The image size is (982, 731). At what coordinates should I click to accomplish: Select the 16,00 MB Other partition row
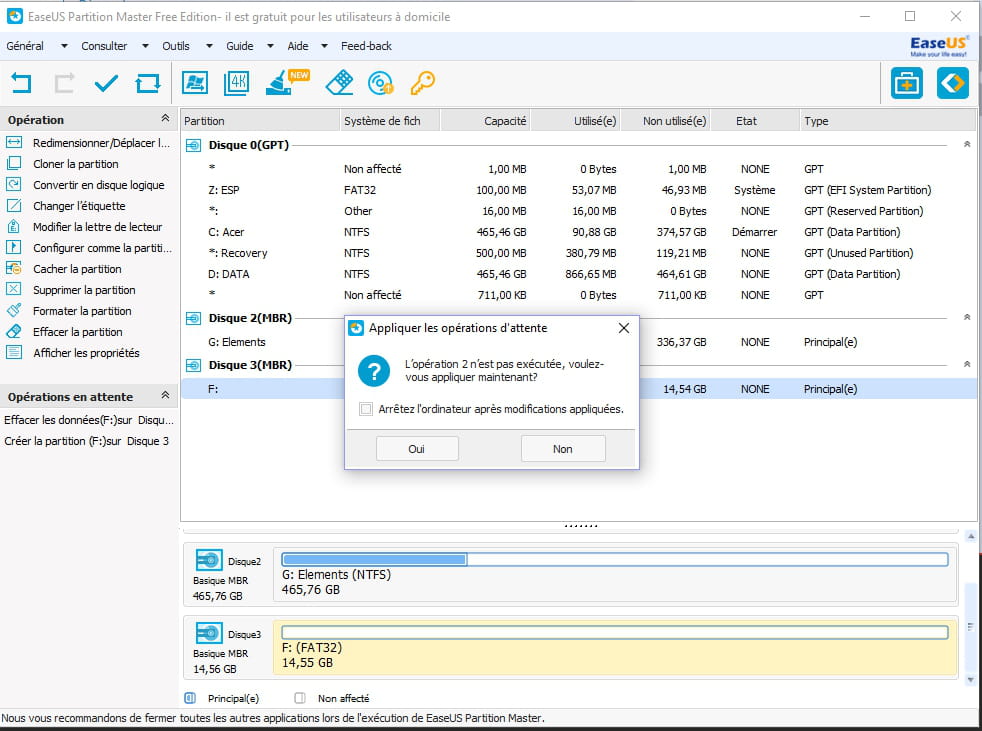579,211
